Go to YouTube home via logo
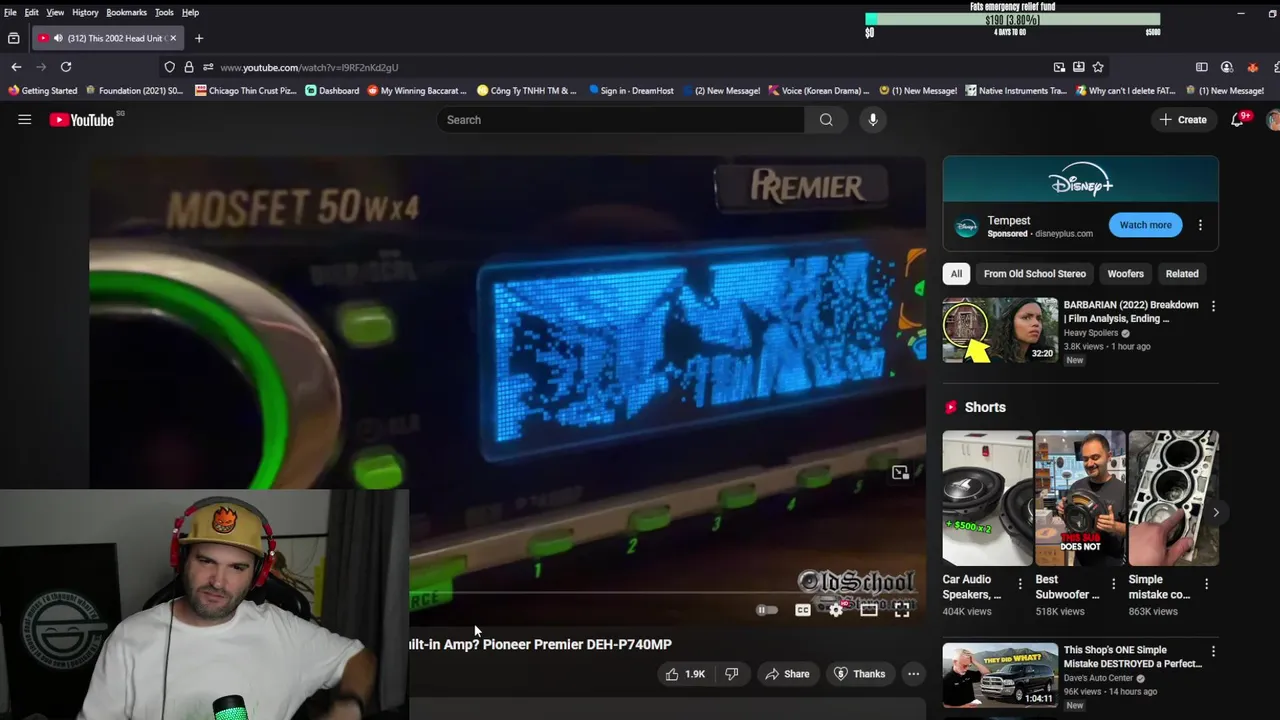Screen dimensions: 1280x720 tap(82, 120)
